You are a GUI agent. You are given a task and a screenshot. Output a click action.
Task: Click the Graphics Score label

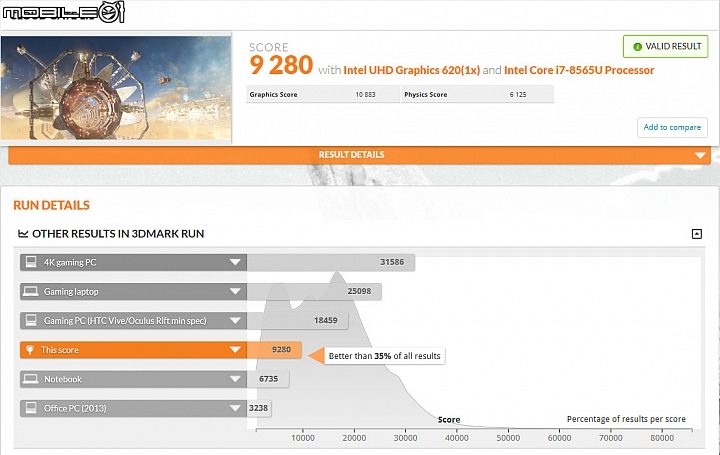click(273, 95)
